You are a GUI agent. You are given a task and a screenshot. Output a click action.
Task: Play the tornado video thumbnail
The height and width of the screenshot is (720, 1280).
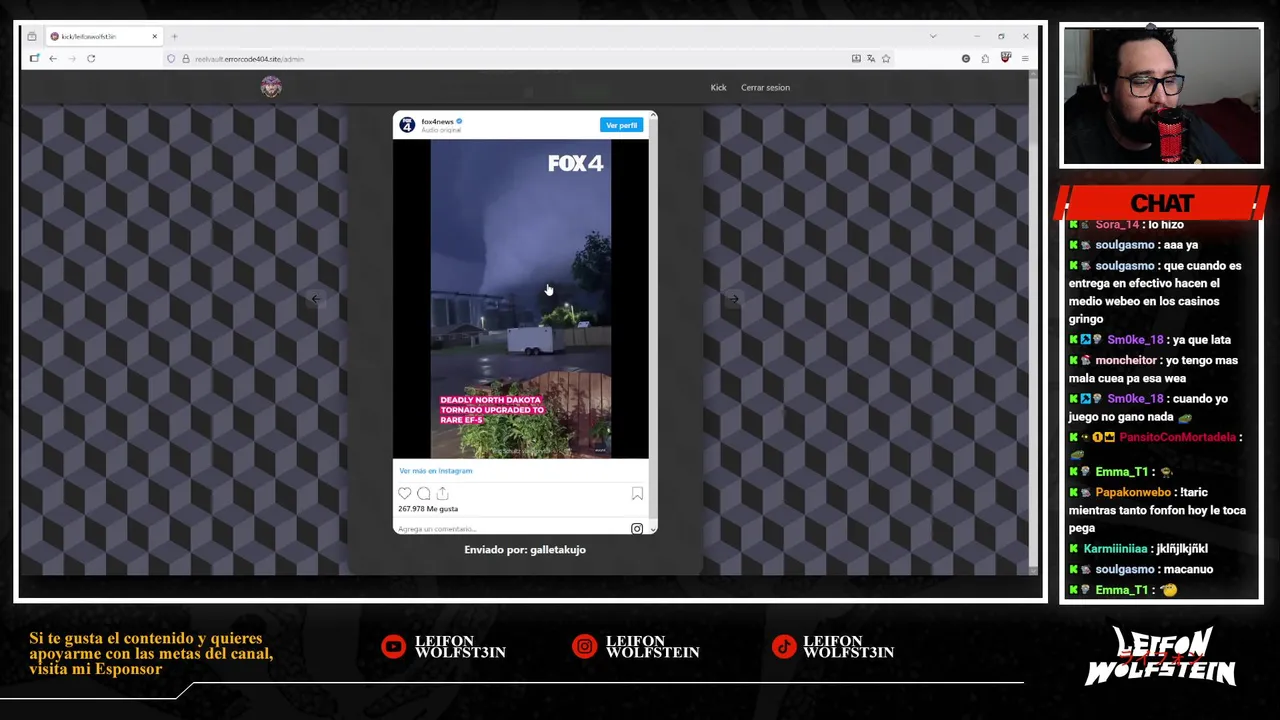[x=520, y=299]
